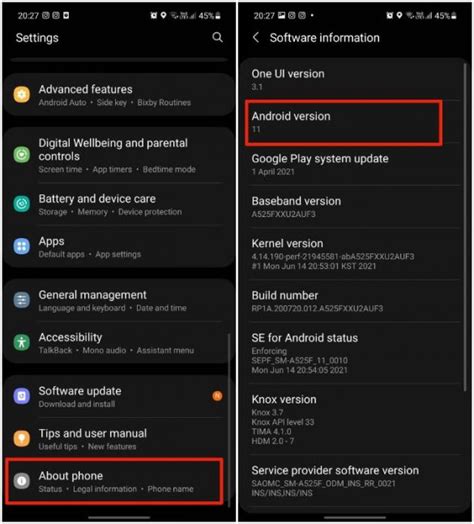
Task: Tap the Accessibility person icon
Action: [22, 343]
